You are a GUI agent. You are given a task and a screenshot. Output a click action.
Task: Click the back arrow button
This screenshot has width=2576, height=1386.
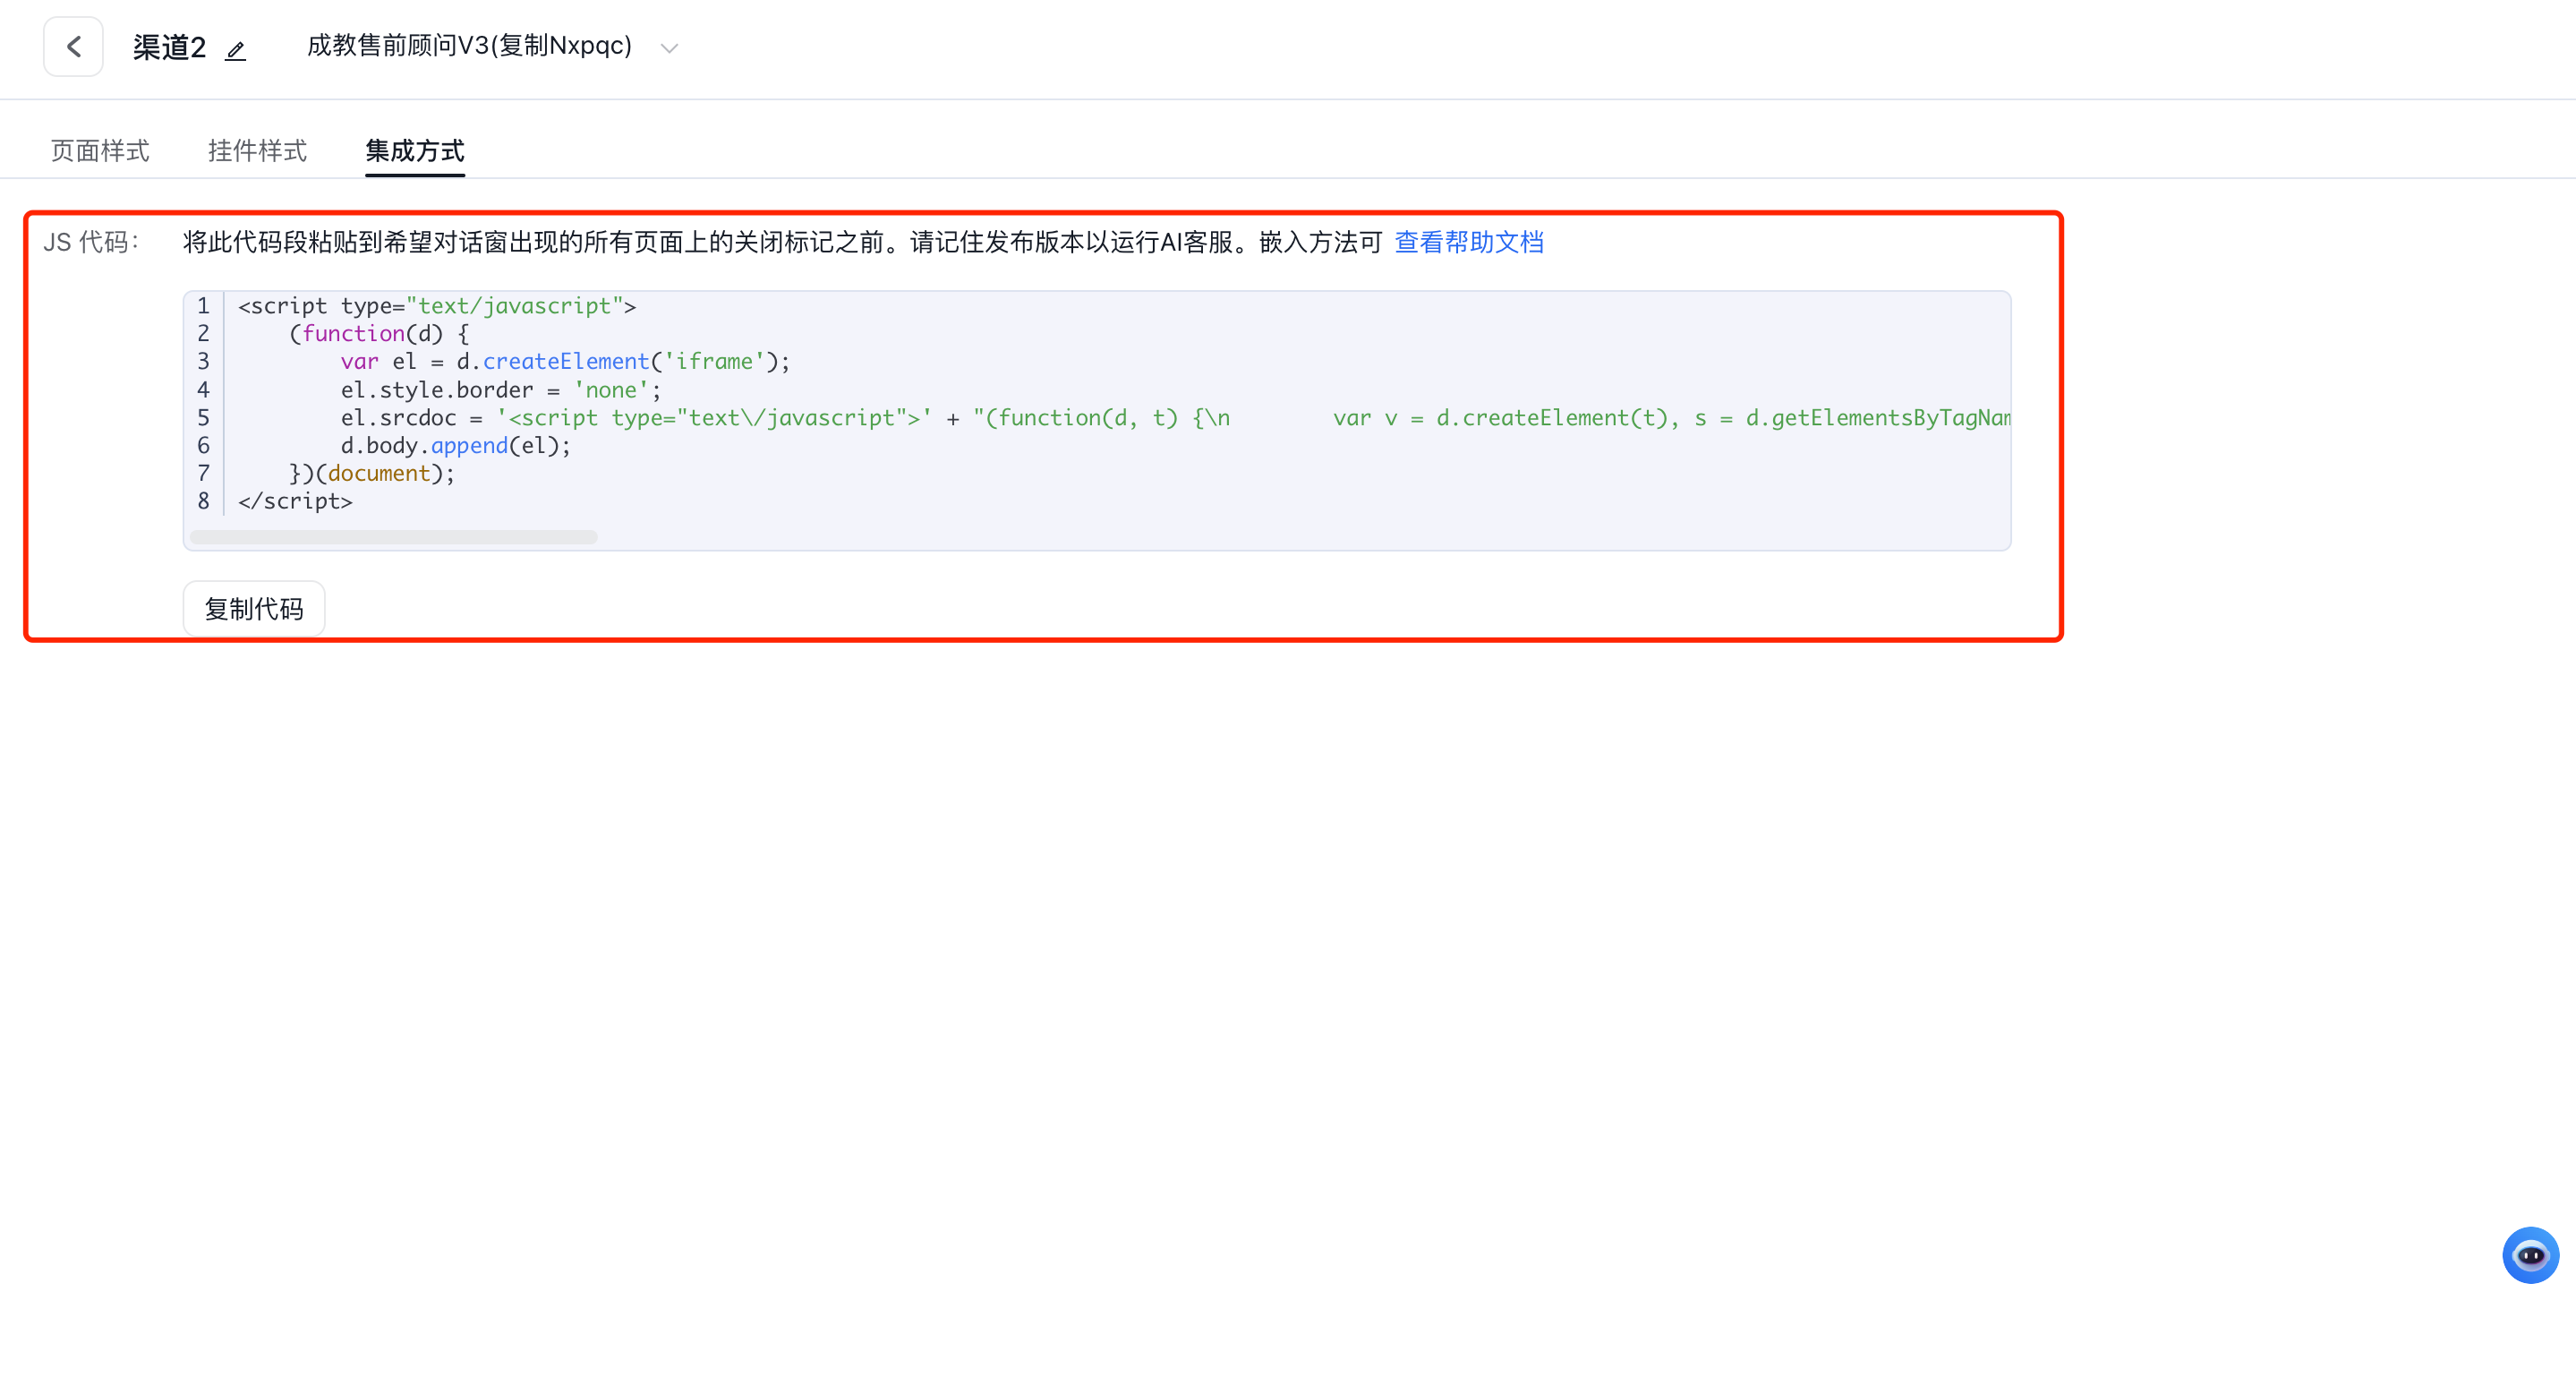pos(73,47)
